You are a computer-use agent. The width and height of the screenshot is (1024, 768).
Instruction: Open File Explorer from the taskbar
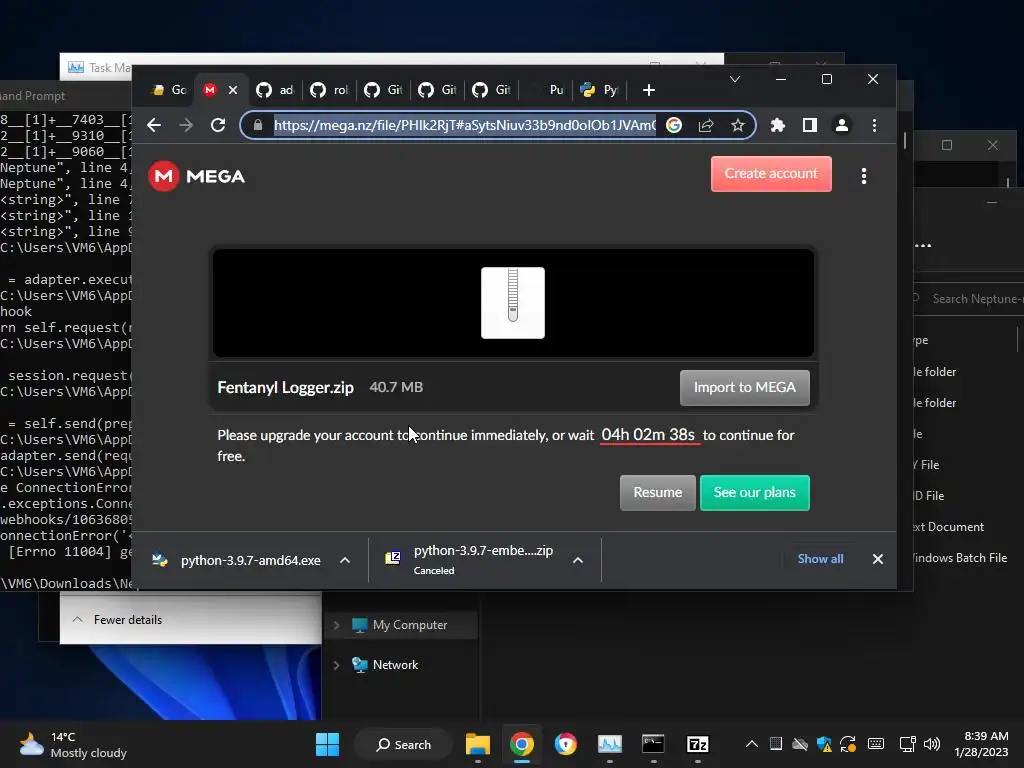point(478,744)
